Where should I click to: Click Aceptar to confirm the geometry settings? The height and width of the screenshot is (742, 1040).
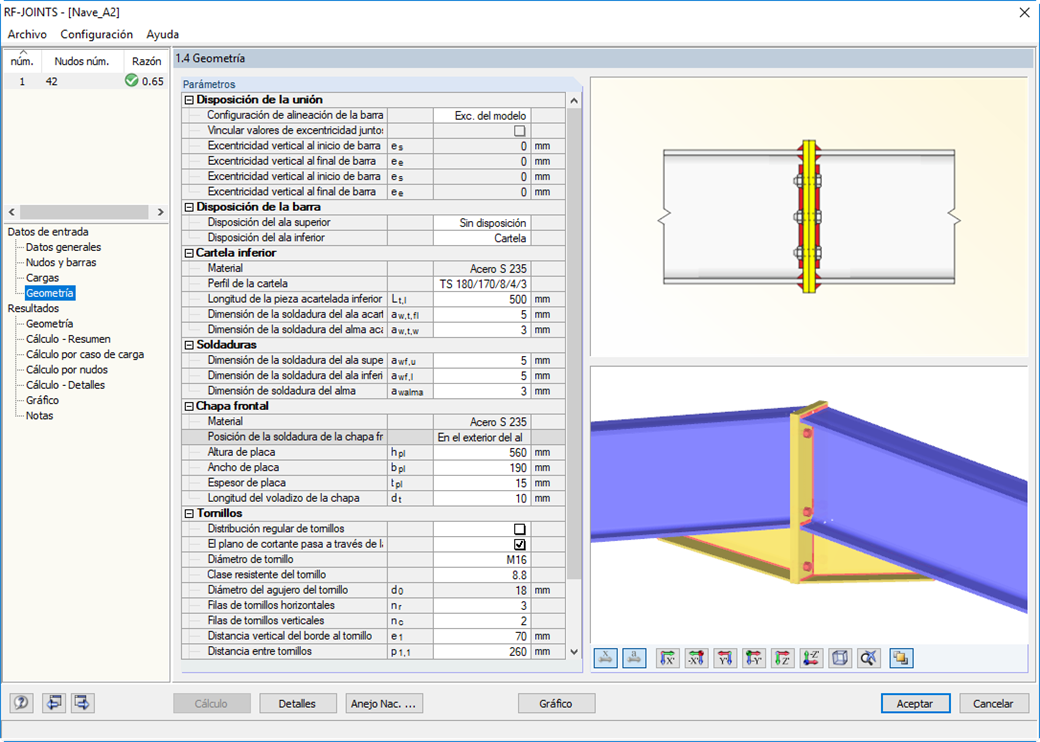pyautogui.click(x=914, y=703)
